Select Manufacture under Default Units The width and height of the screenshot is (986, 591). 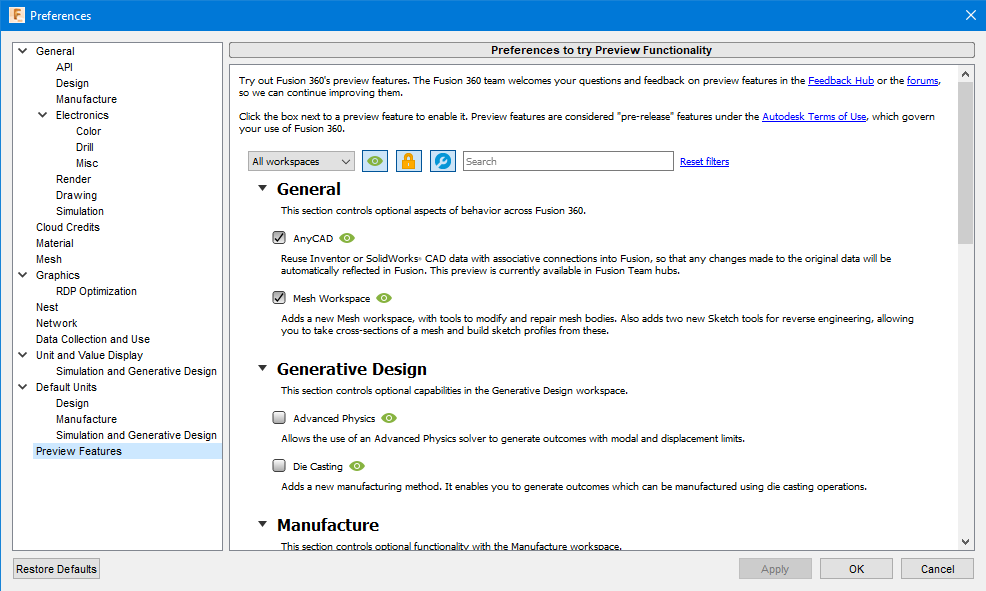pos(86,419)
